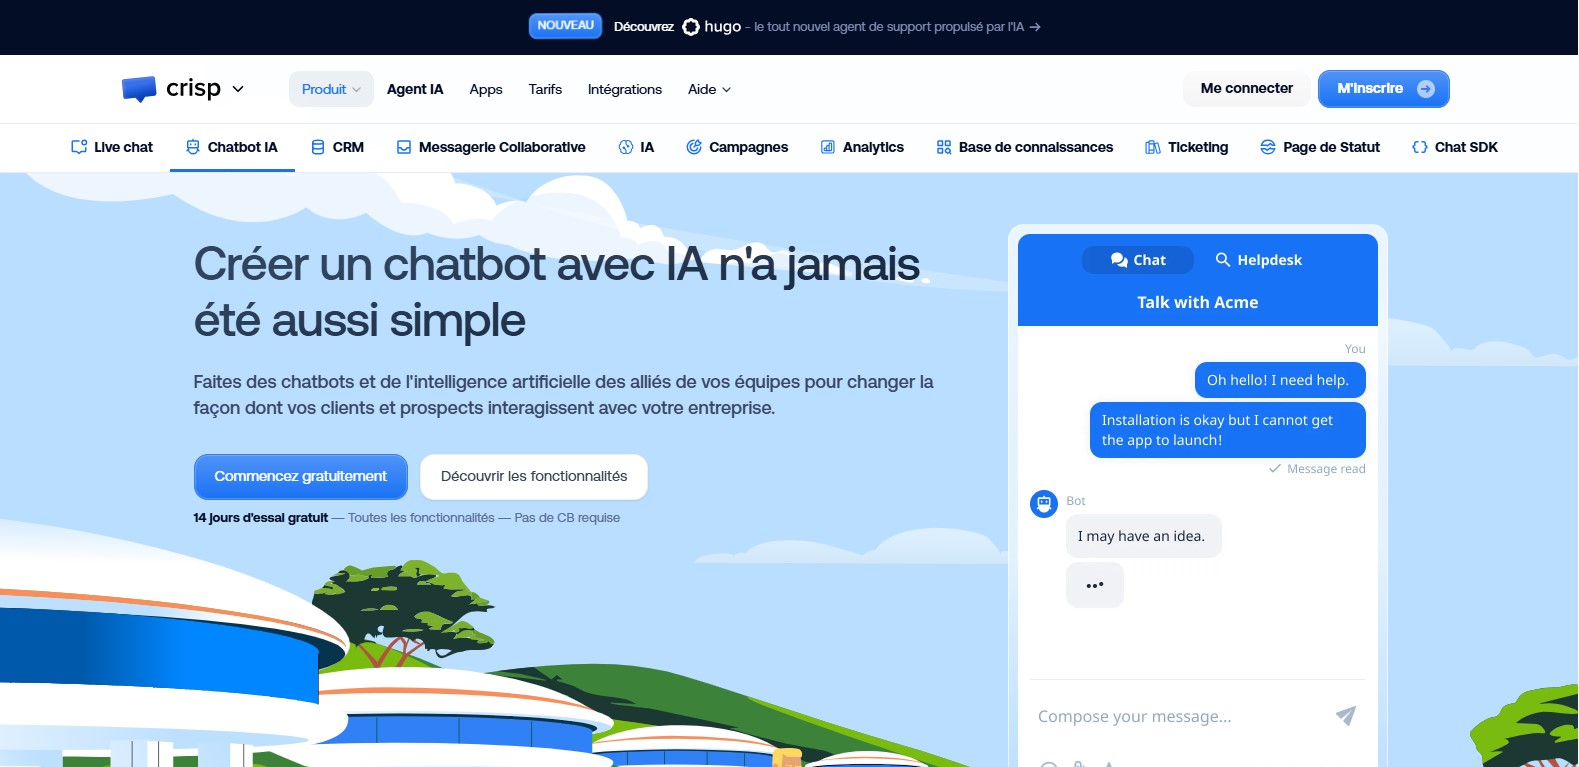
Task: Expand the Produit dropdown menu
Action: tap(331, 89)
